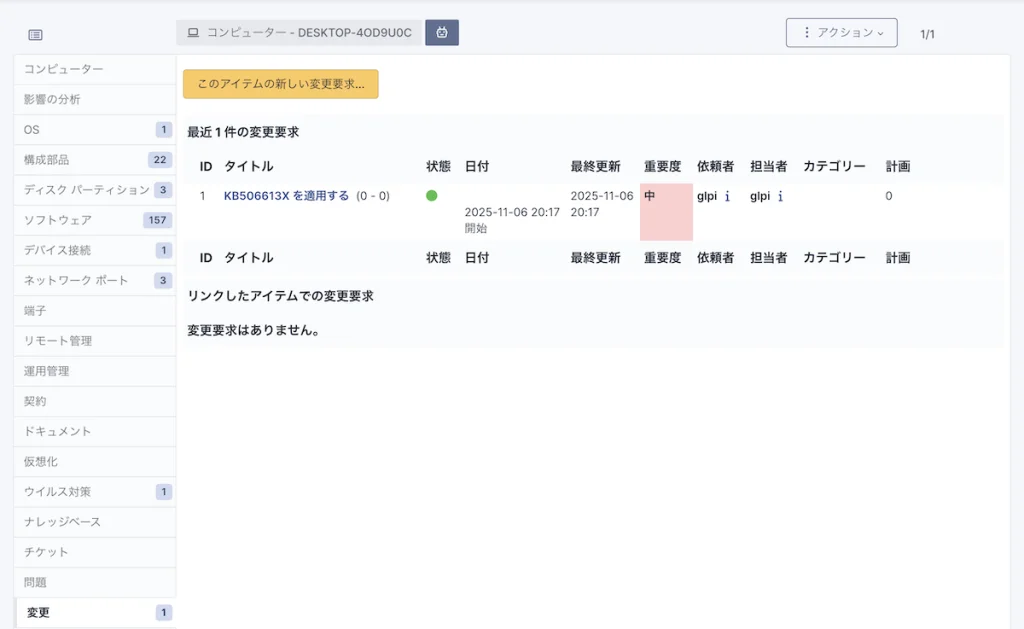Select コンピューター tab in sidebar
Screen dimensions: 1024x629
95,69
